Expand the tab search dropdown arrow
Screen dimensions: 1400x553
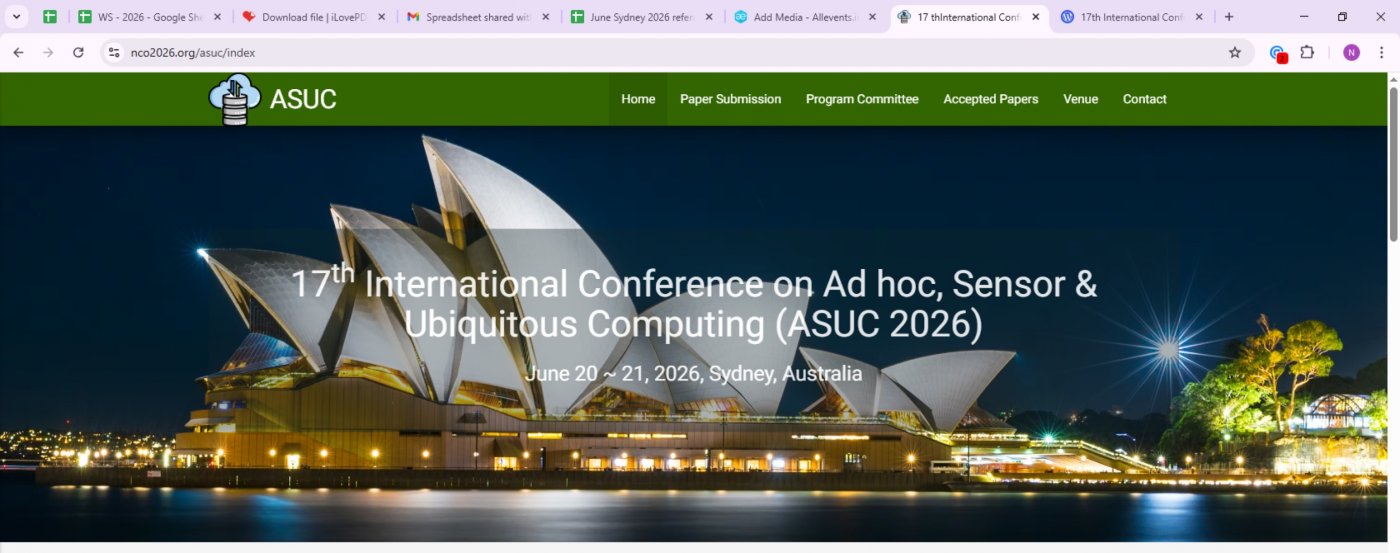pos(16,17)
